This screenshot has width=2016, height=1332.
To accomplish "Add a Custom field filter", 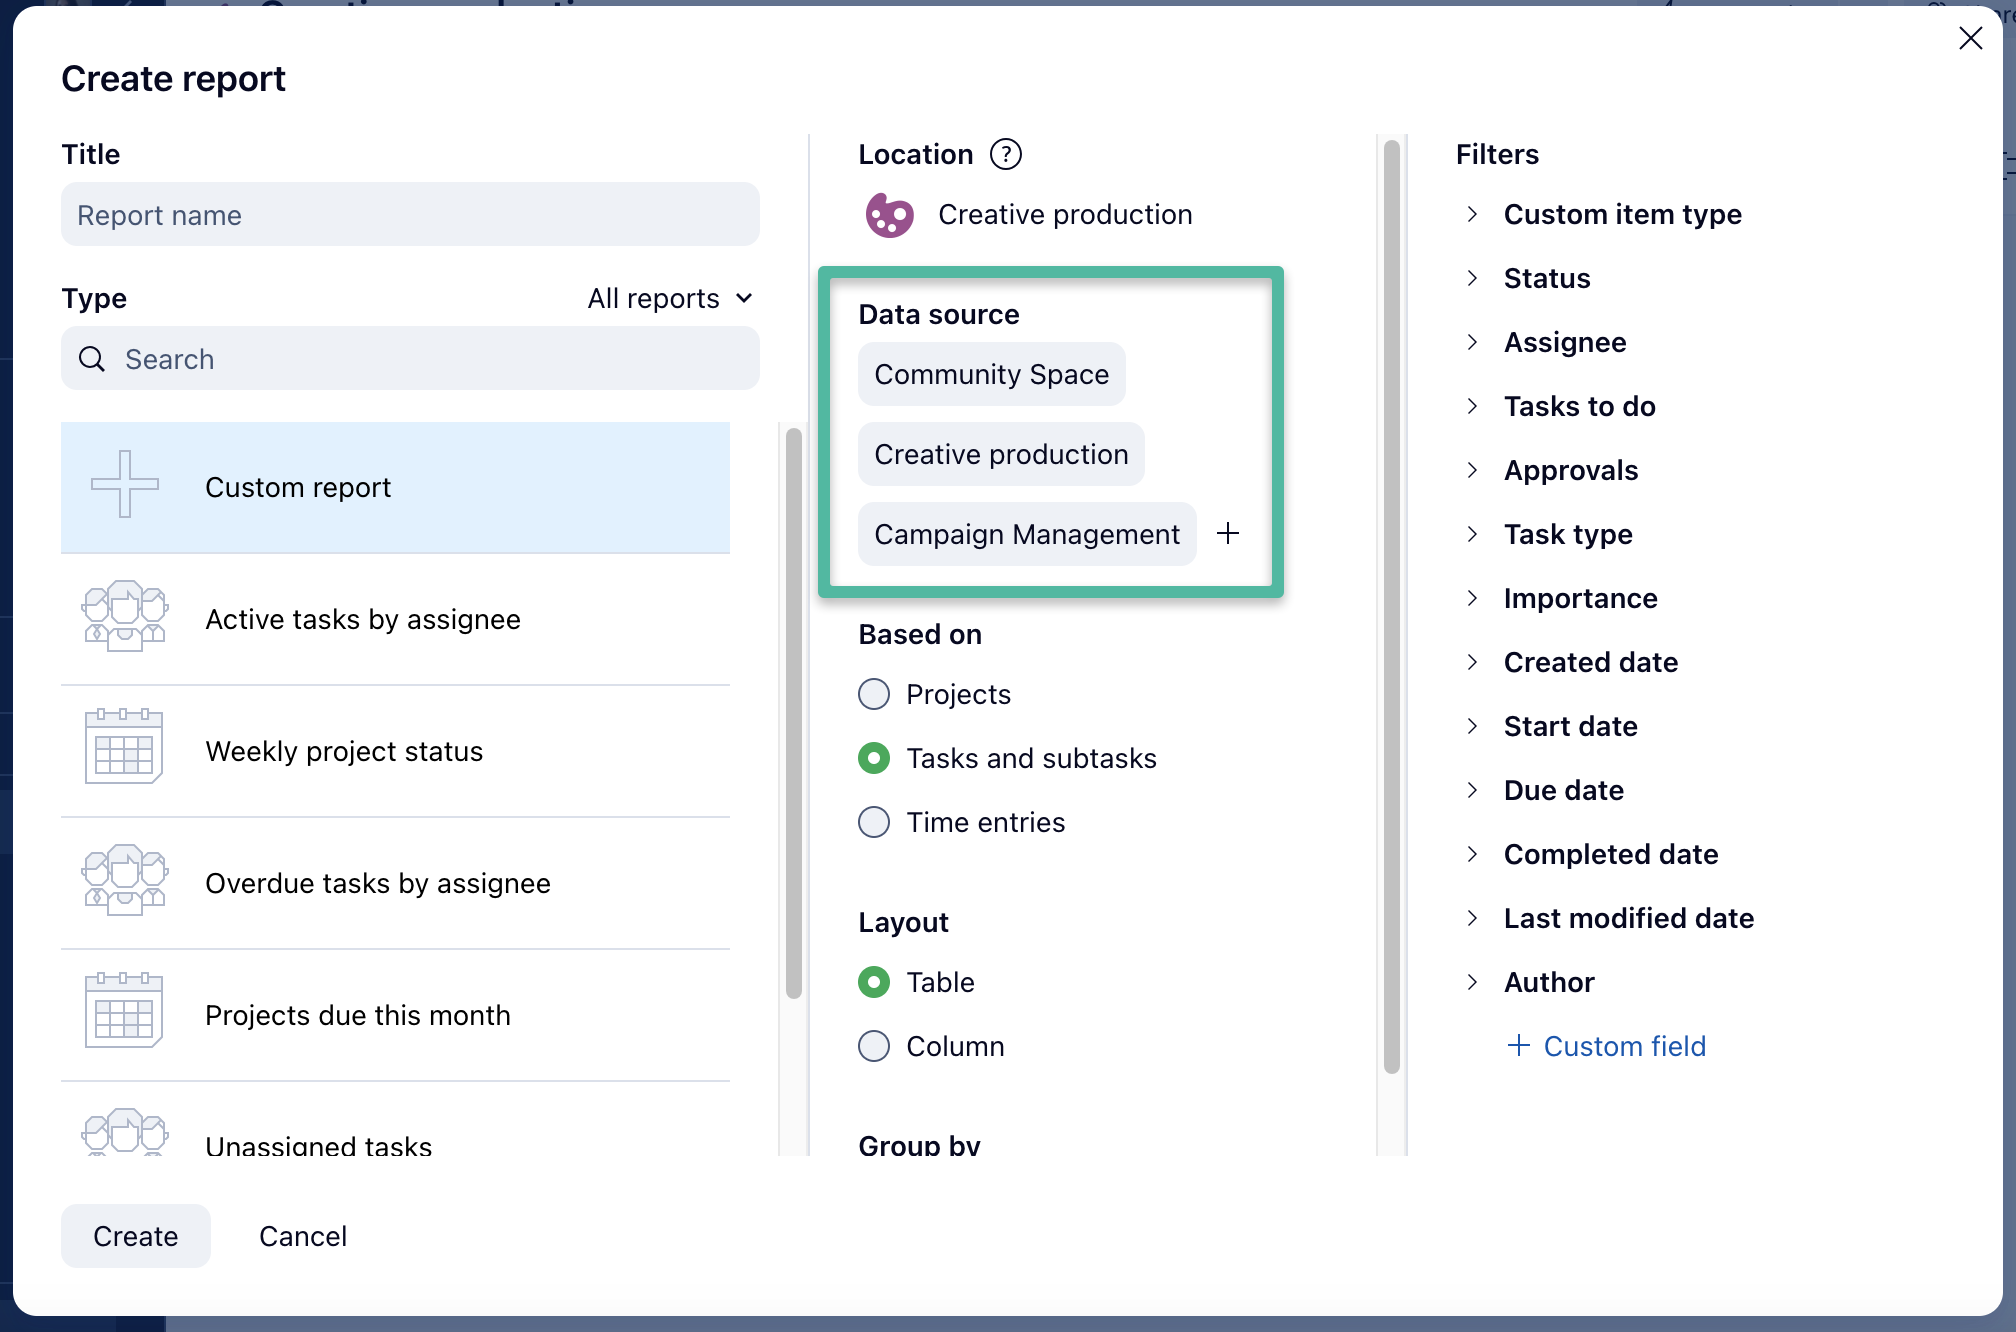I will pyautogui.click(x=1607, y=1046).
